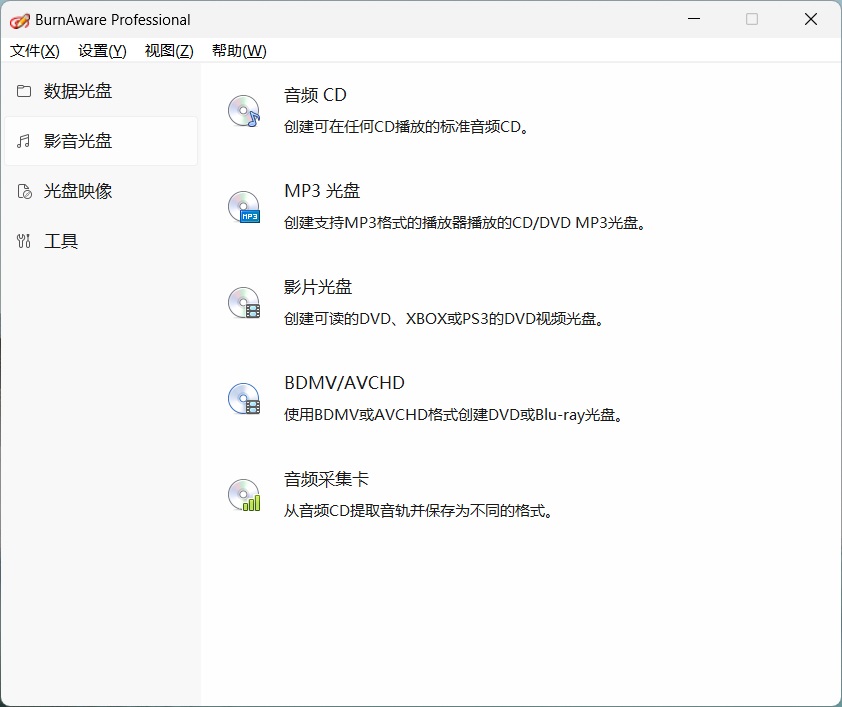Launch the MP3 光盘 project title
Image resolution: width=842 pixels, height=707 pixels.
coord(322,191)
